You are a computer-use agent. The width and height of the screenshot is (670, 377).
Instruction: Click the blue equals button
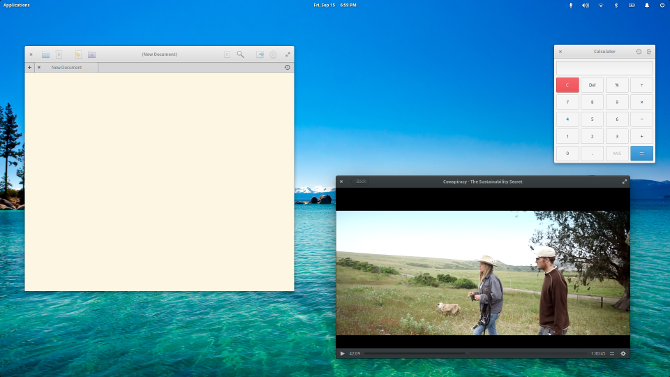[x=642, y=153]
